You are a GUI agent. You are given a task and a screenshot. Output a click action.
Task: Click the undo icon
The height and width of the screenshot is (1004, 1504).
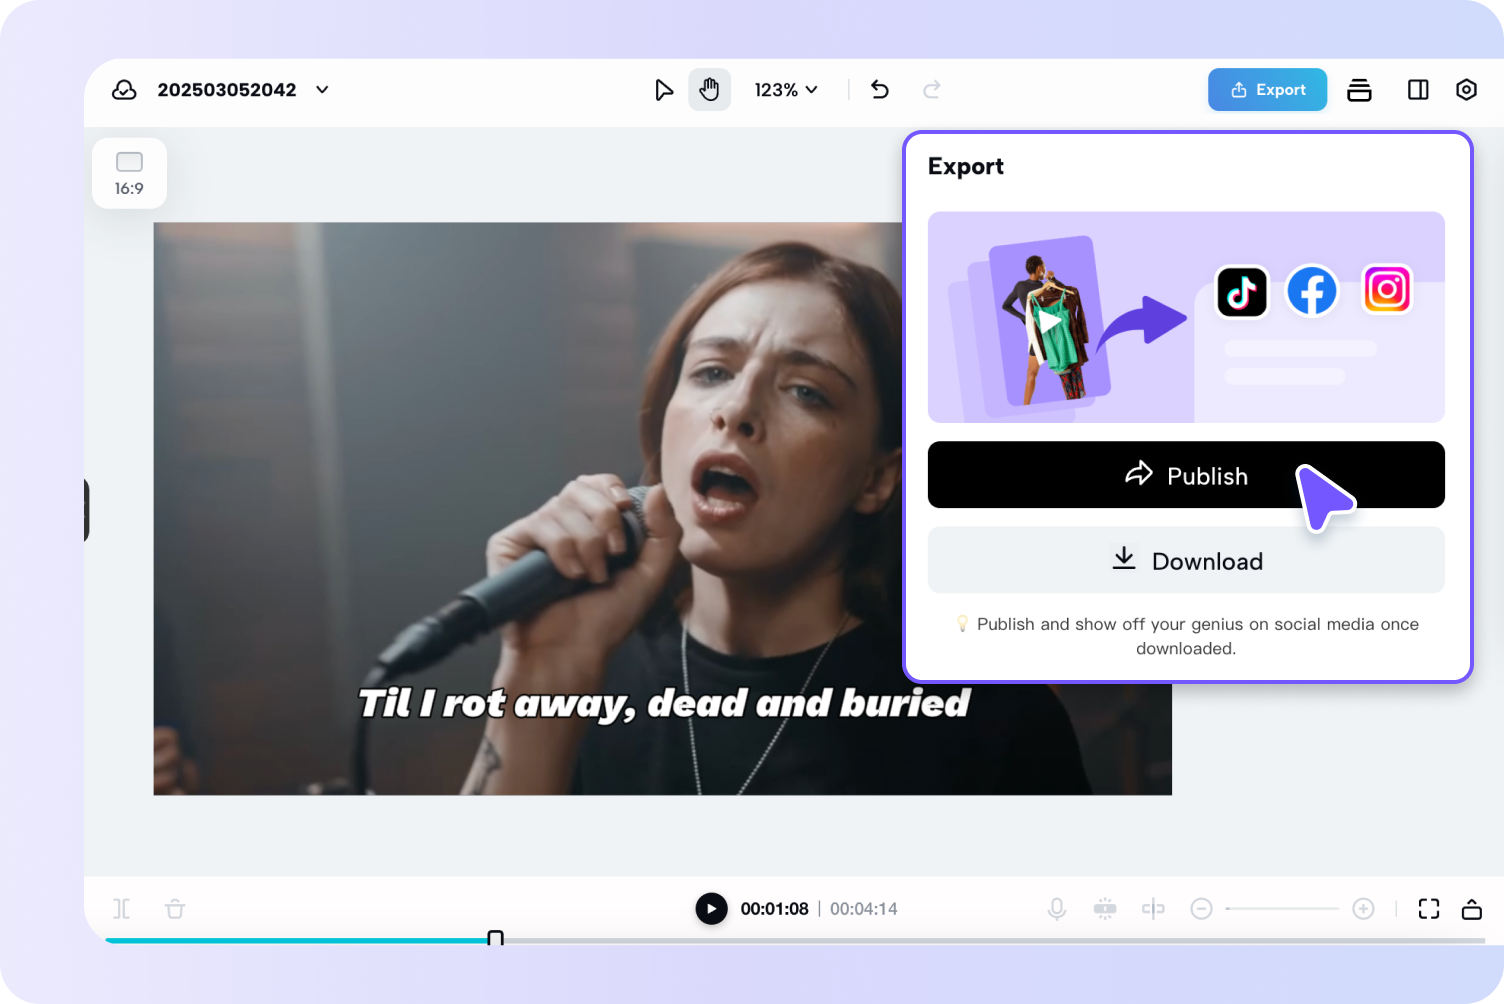click(879, 89)
